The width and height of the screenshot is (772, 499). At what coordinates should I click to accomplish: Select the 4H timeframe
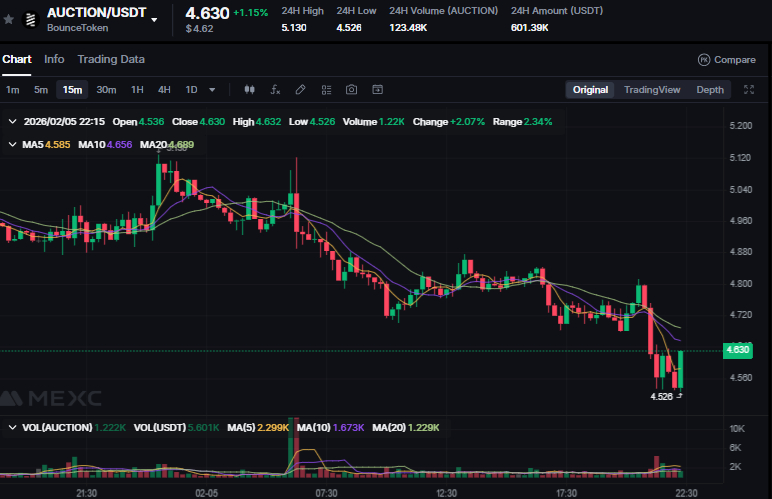click(x=164, y=90)
